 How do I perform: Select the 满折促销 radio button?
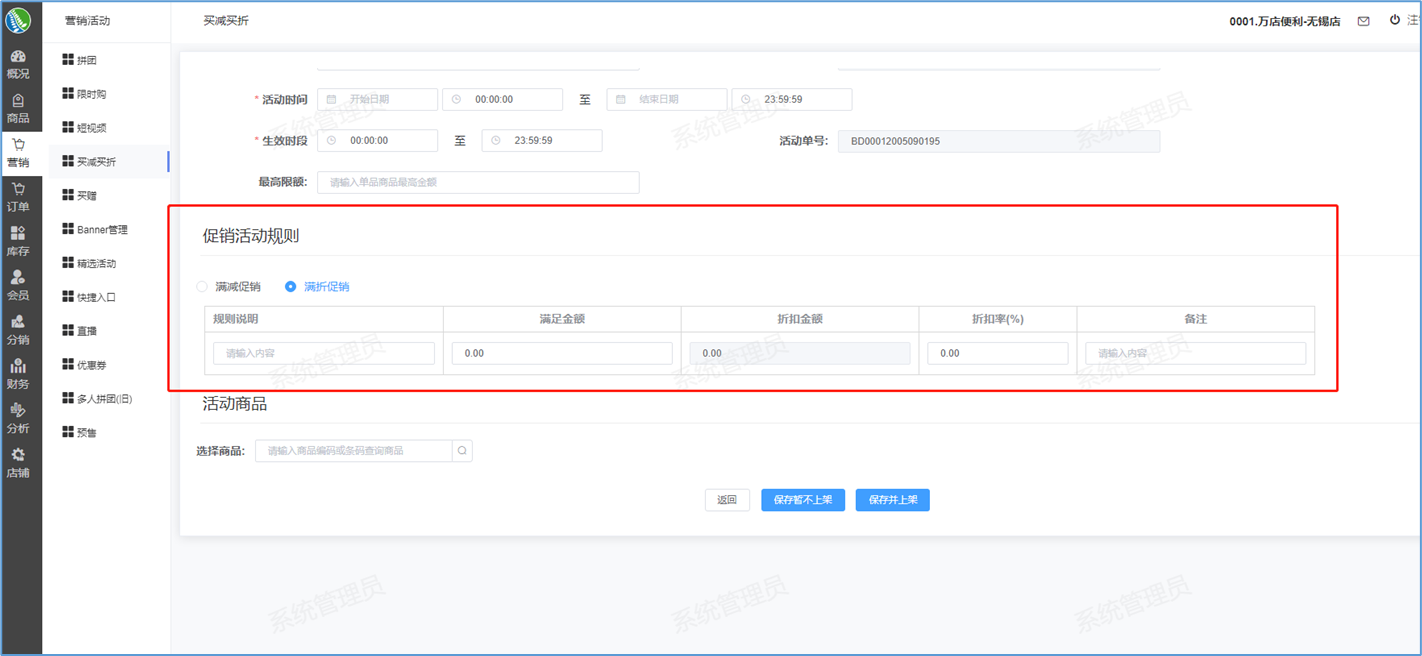291,287
